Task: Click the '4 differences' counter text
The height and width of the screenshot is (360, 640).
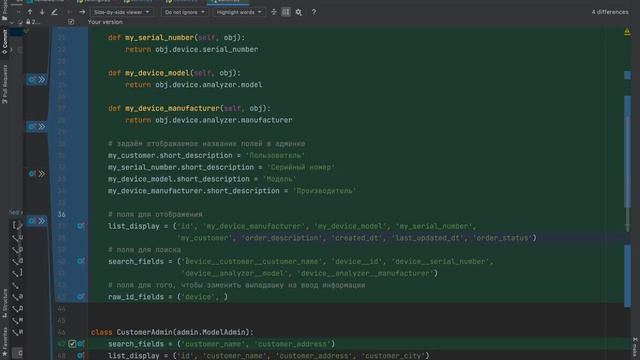Action: (610, 12)
